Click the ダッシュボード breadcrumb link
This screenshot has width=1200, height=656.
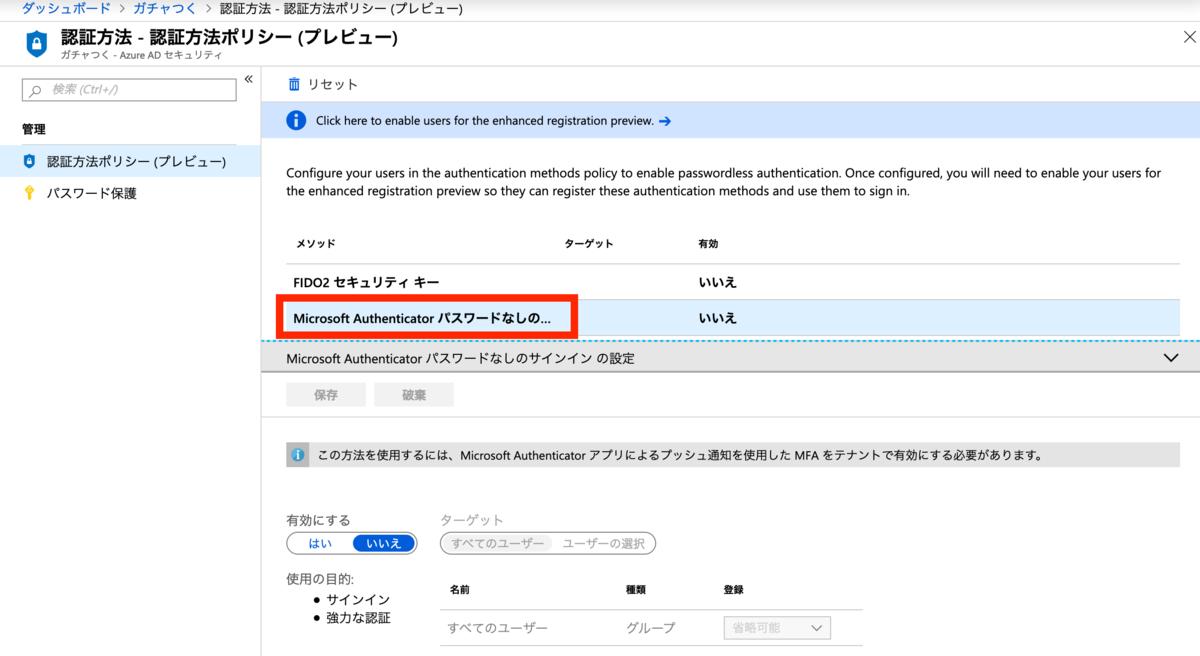coord(66,8)
